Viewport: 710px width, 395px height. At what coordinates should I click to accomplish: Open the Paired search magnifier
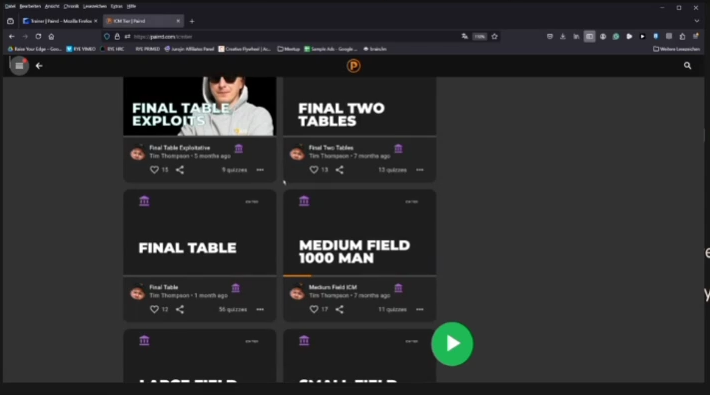(x=687, y=66)
